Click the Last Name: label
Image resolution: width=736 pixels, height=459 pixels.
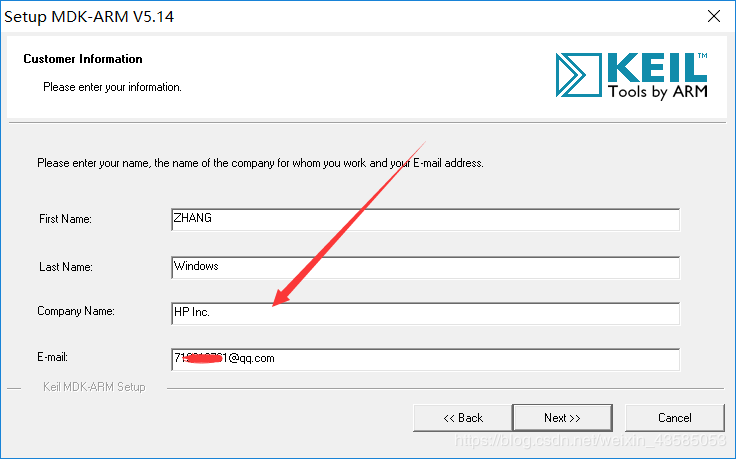(x=66, y=267)
